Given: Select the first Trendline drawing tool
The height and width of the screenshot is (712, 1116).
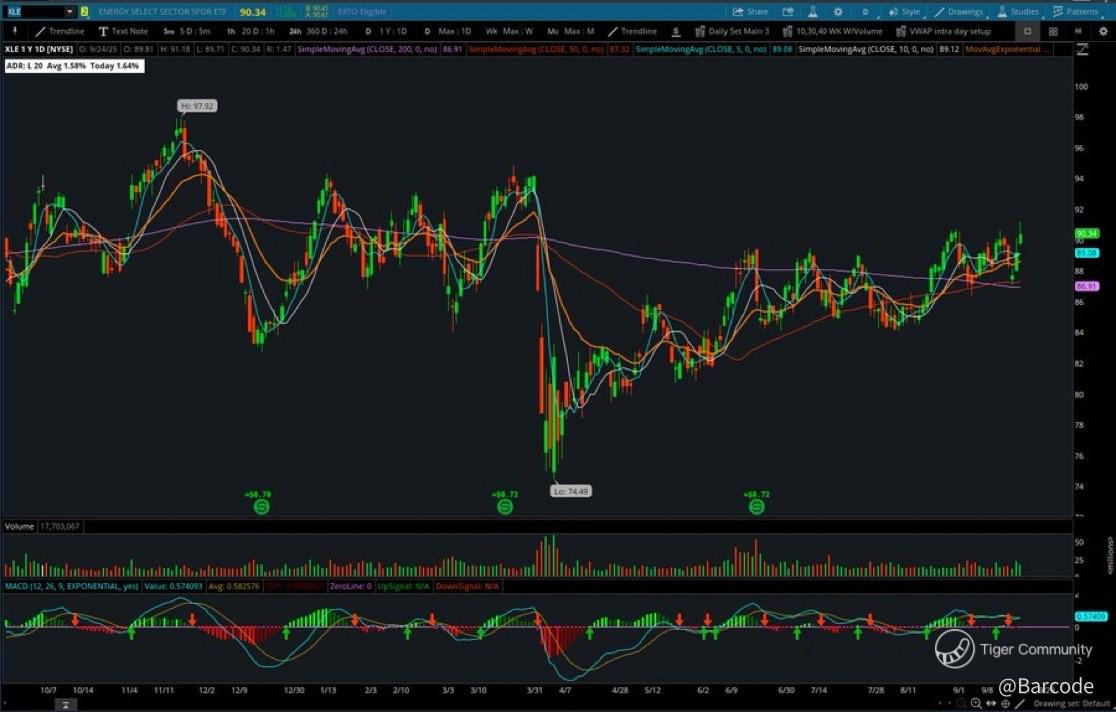Looking at the screenshot, I should [x=60, y=31].
